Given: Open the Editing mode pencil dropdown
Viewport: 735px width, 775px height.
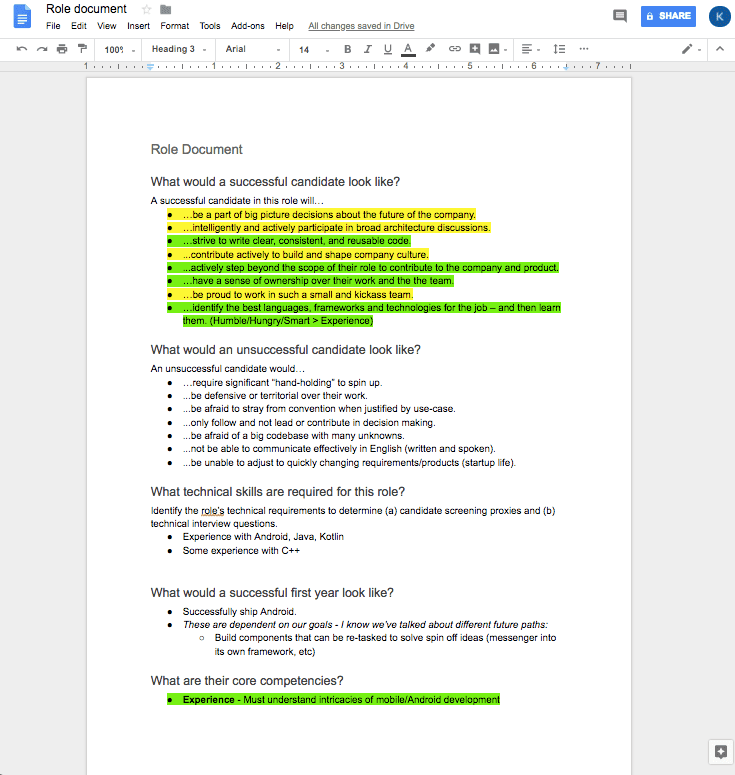Looking at the screenshot, I should [691, 49].
